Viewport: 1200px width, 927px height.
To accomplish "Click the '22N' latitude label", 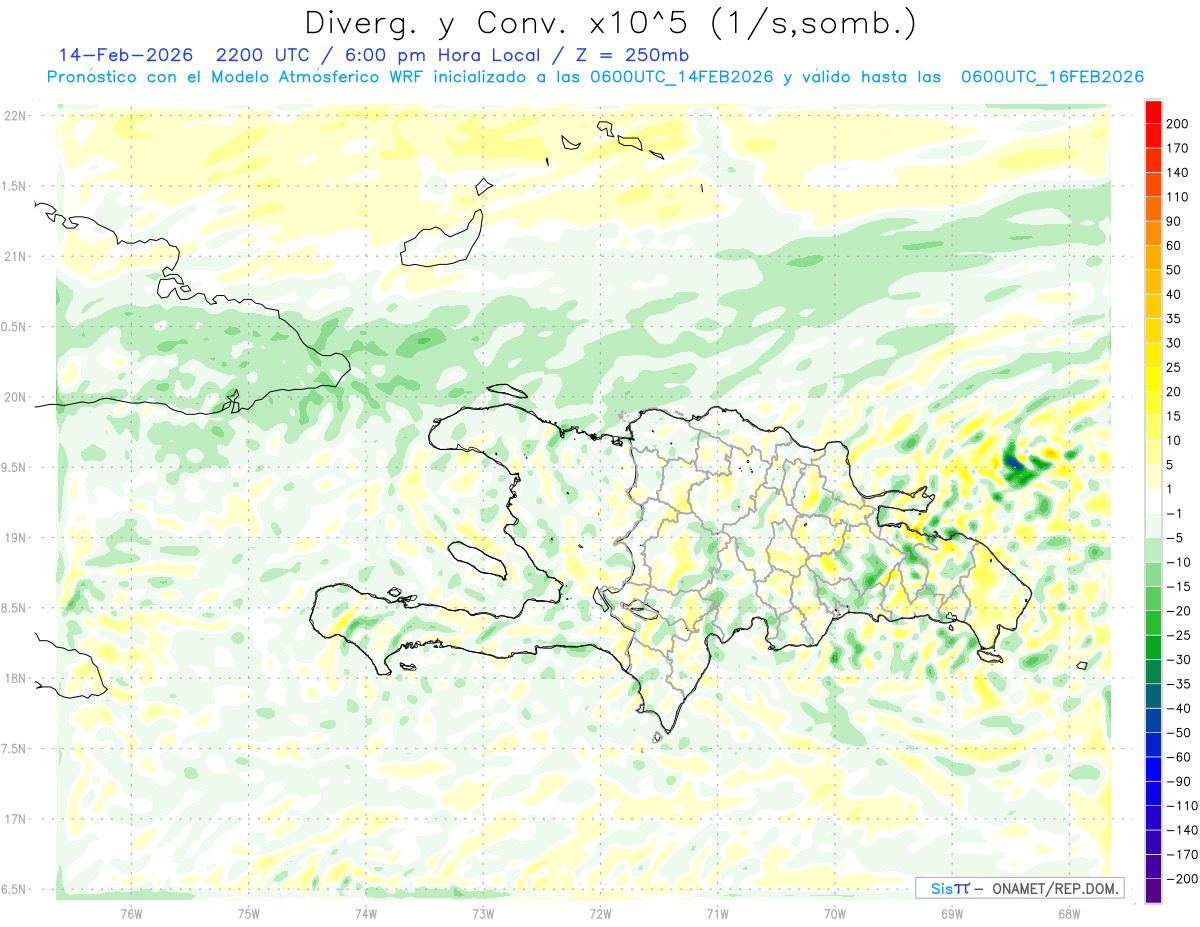I will coord(14,116).
